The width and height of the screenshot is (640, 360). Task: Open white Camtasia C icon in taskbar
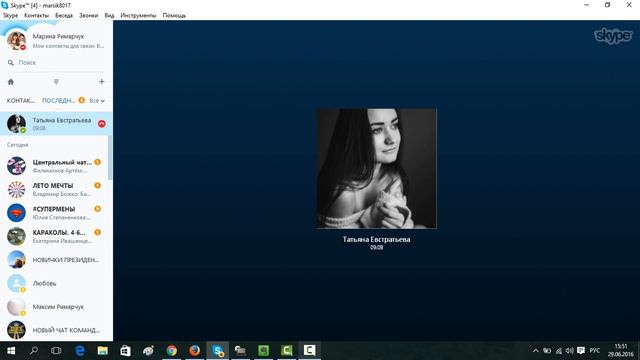point(309,351)
